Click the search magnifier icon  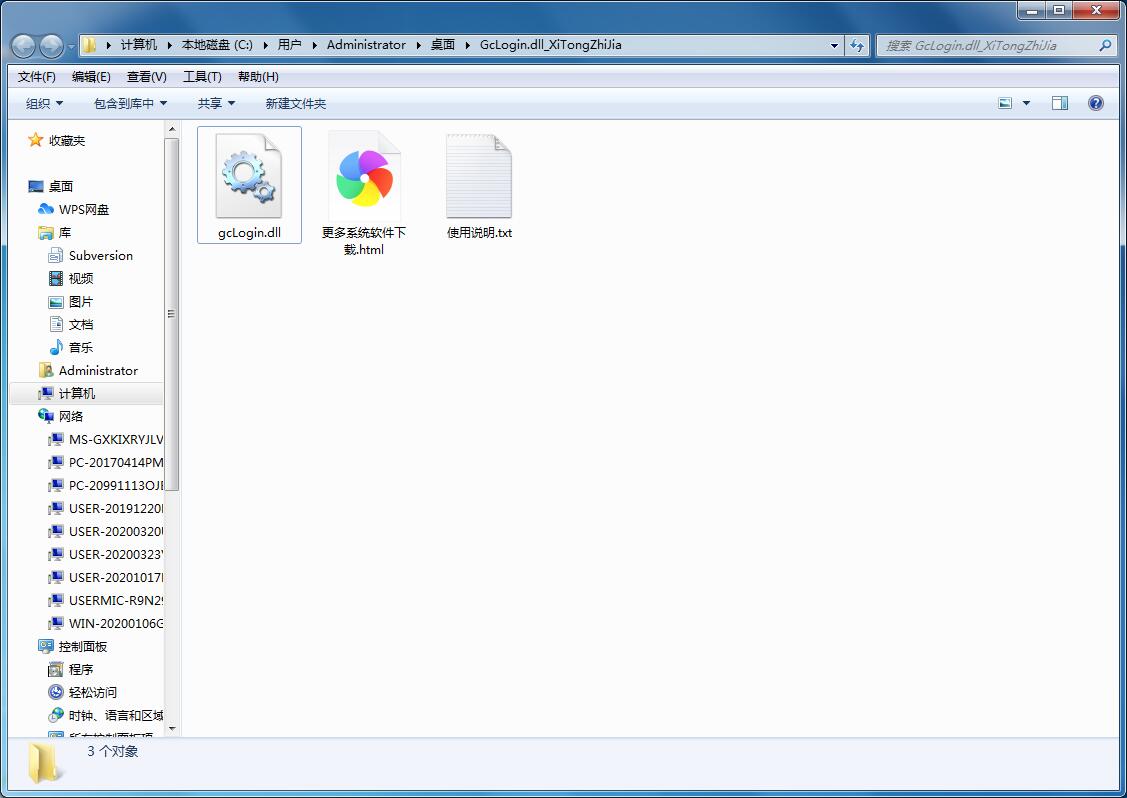[x=1105, y=45]
